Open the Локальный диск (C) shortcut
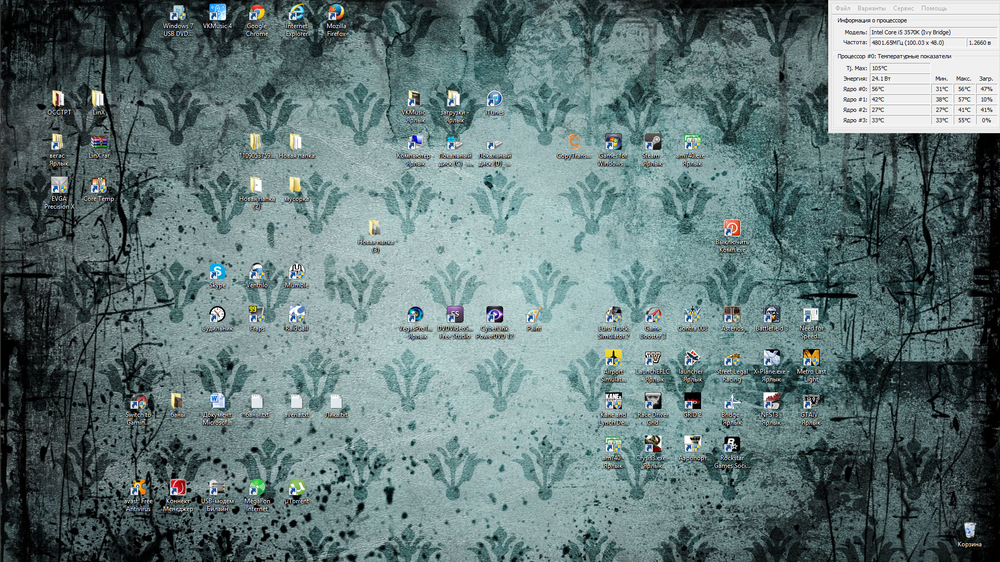 click(x=455, y=150)
